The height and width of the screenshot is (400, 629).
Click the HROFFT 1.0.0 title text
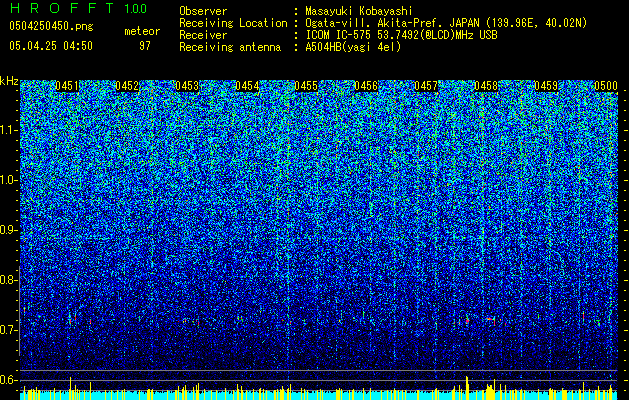pos(78,8)
